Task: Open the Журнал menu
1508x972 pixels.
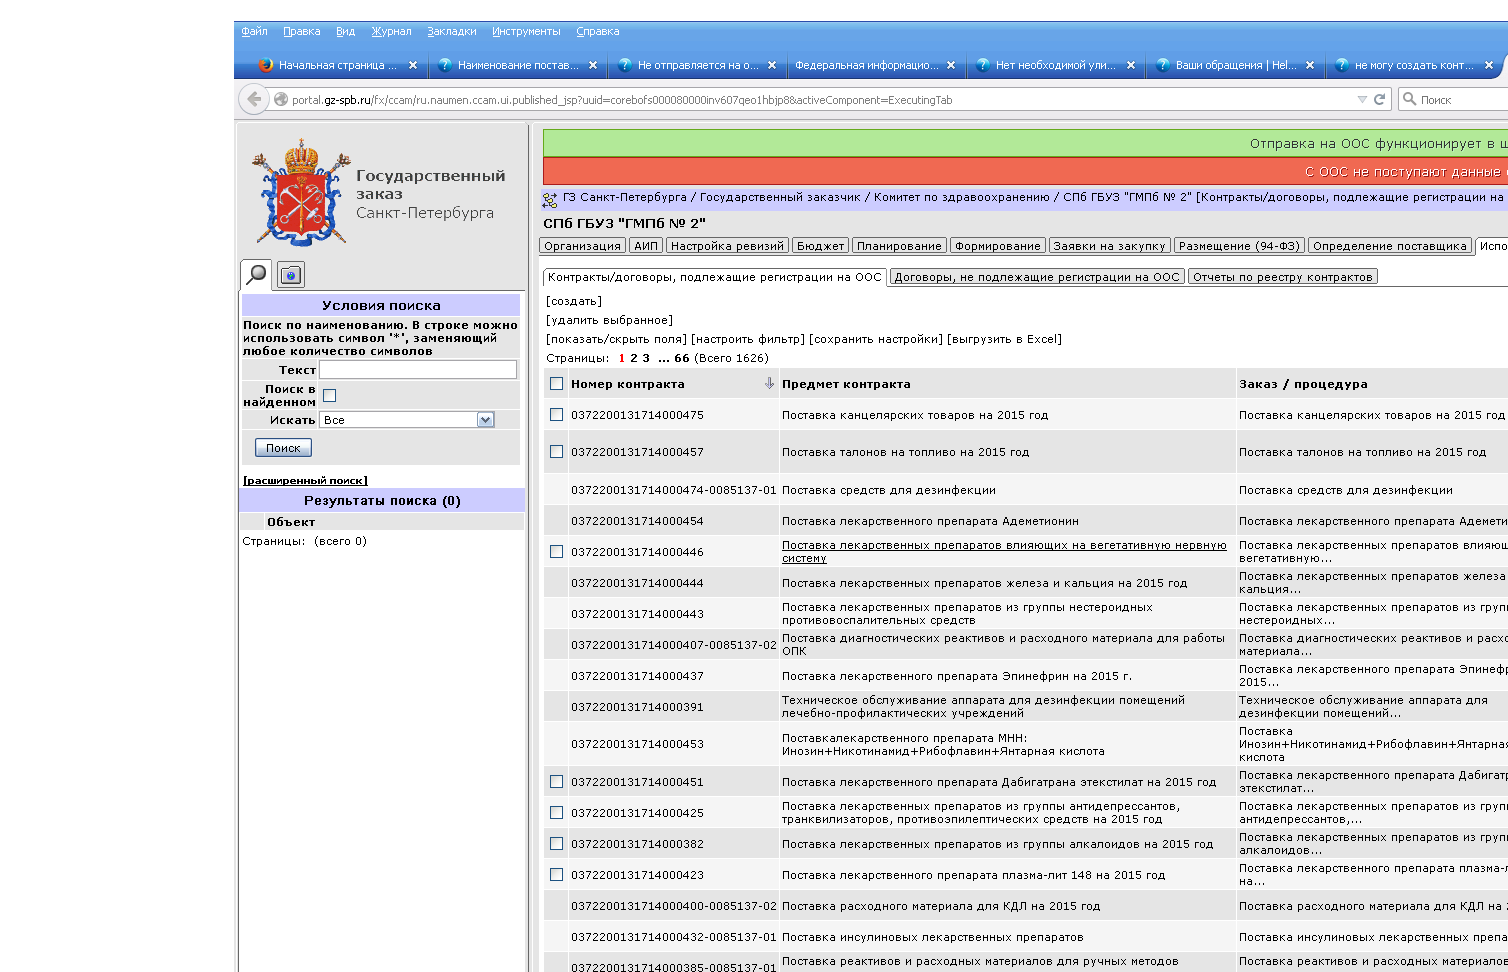Action: (x=391, y=31)
